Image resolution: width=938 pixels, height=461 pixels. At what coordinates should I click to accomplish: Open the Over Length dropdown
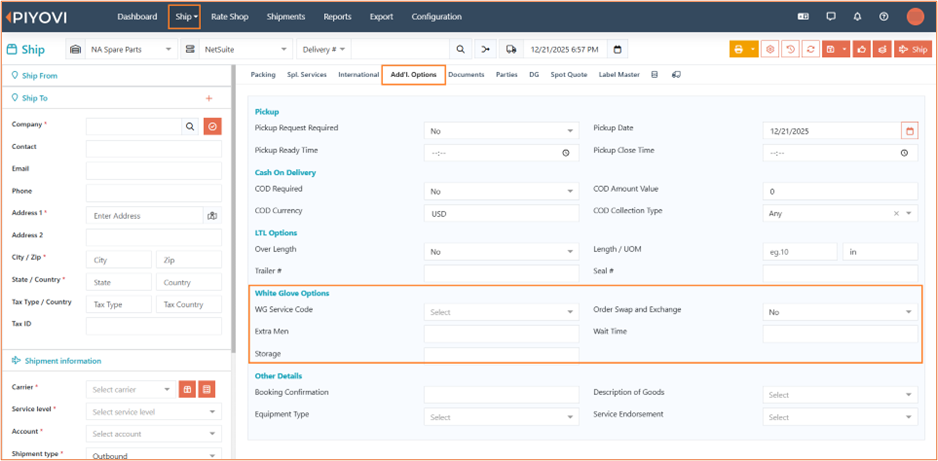501,252
